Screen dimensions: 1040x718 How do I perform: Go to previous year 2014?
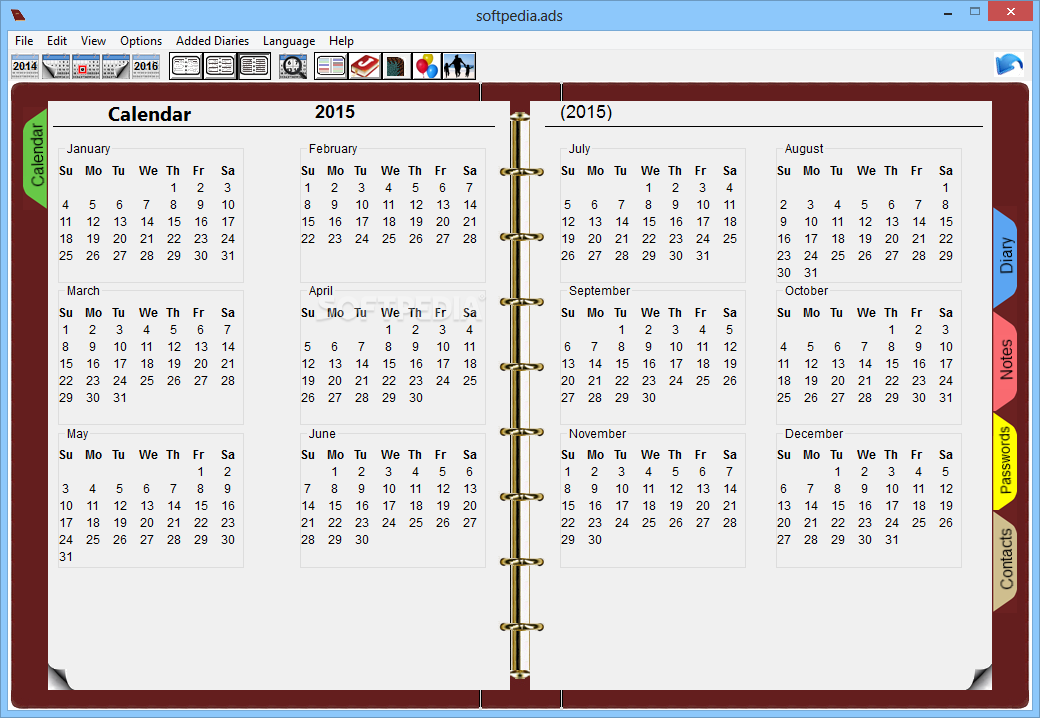click(x=25, y=66)
